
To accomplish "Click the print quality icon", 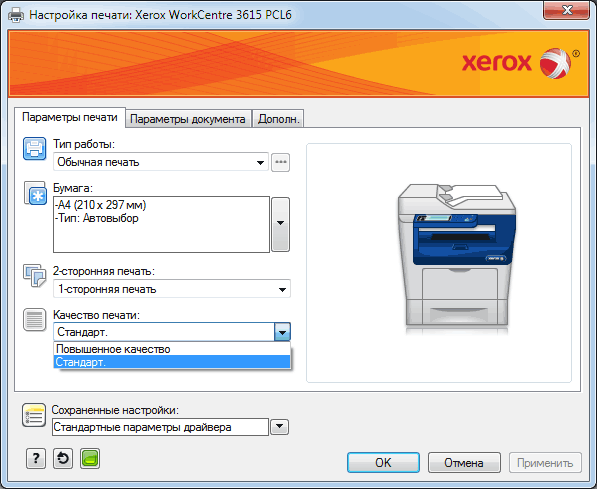I will (x=34, y=319).
